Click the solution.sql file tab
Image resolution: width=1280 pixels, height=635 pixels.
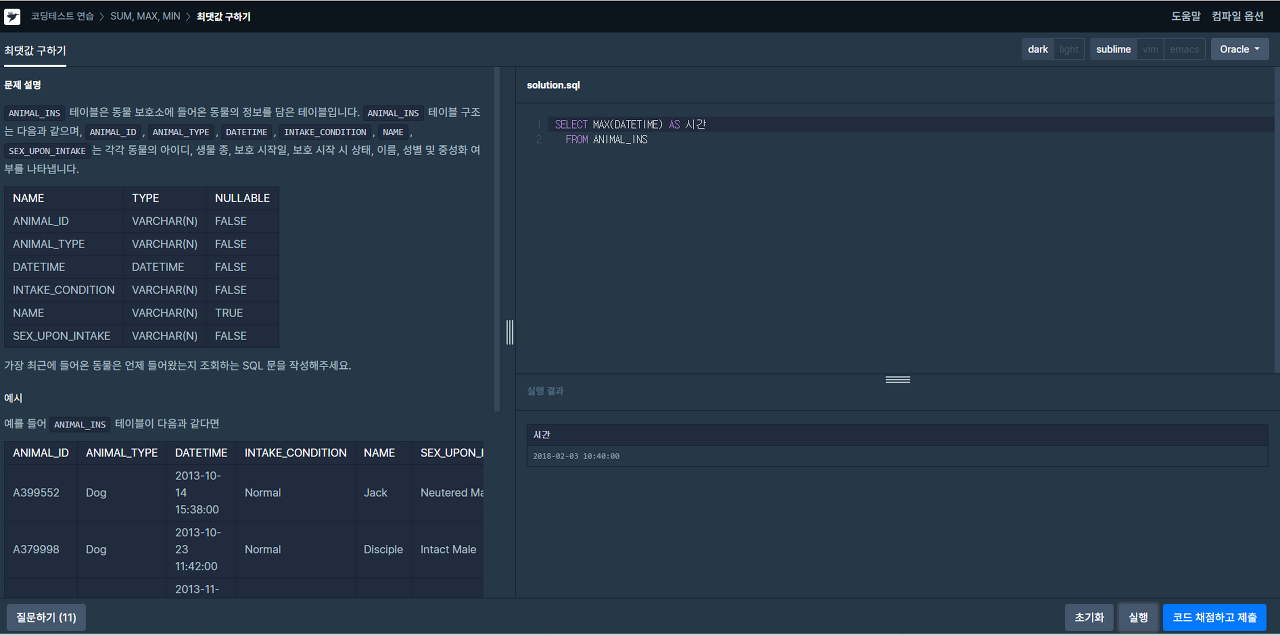pyautogui.click(x=553, y=85)
